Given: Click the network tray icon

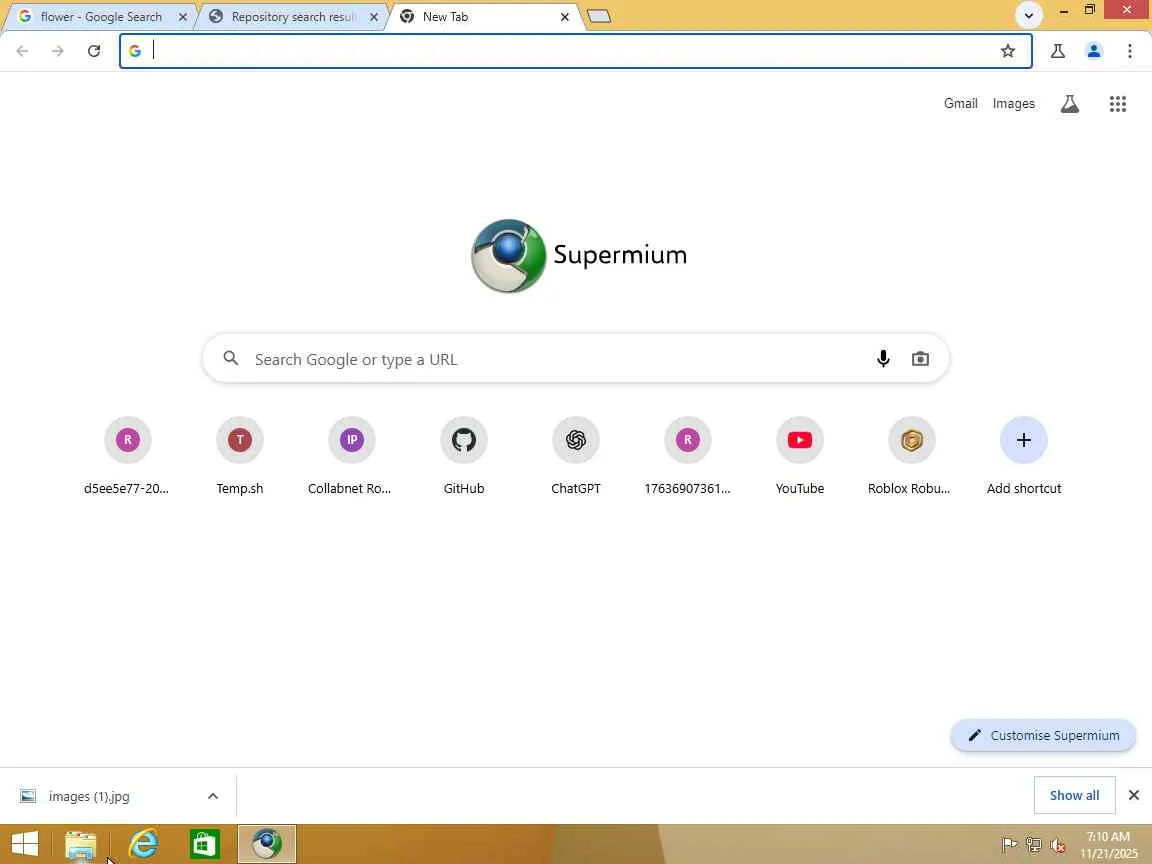Looking at the screenshot, I should click(1034, 845).
